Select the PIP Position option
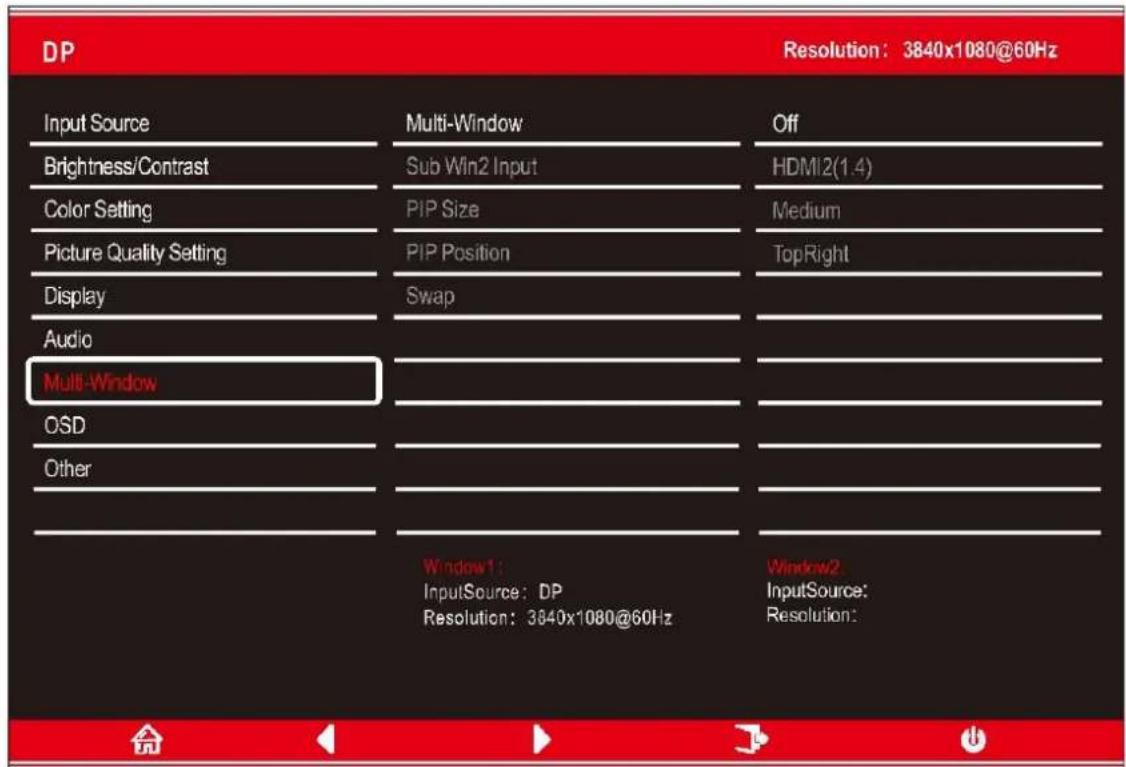 click(567, 253)
